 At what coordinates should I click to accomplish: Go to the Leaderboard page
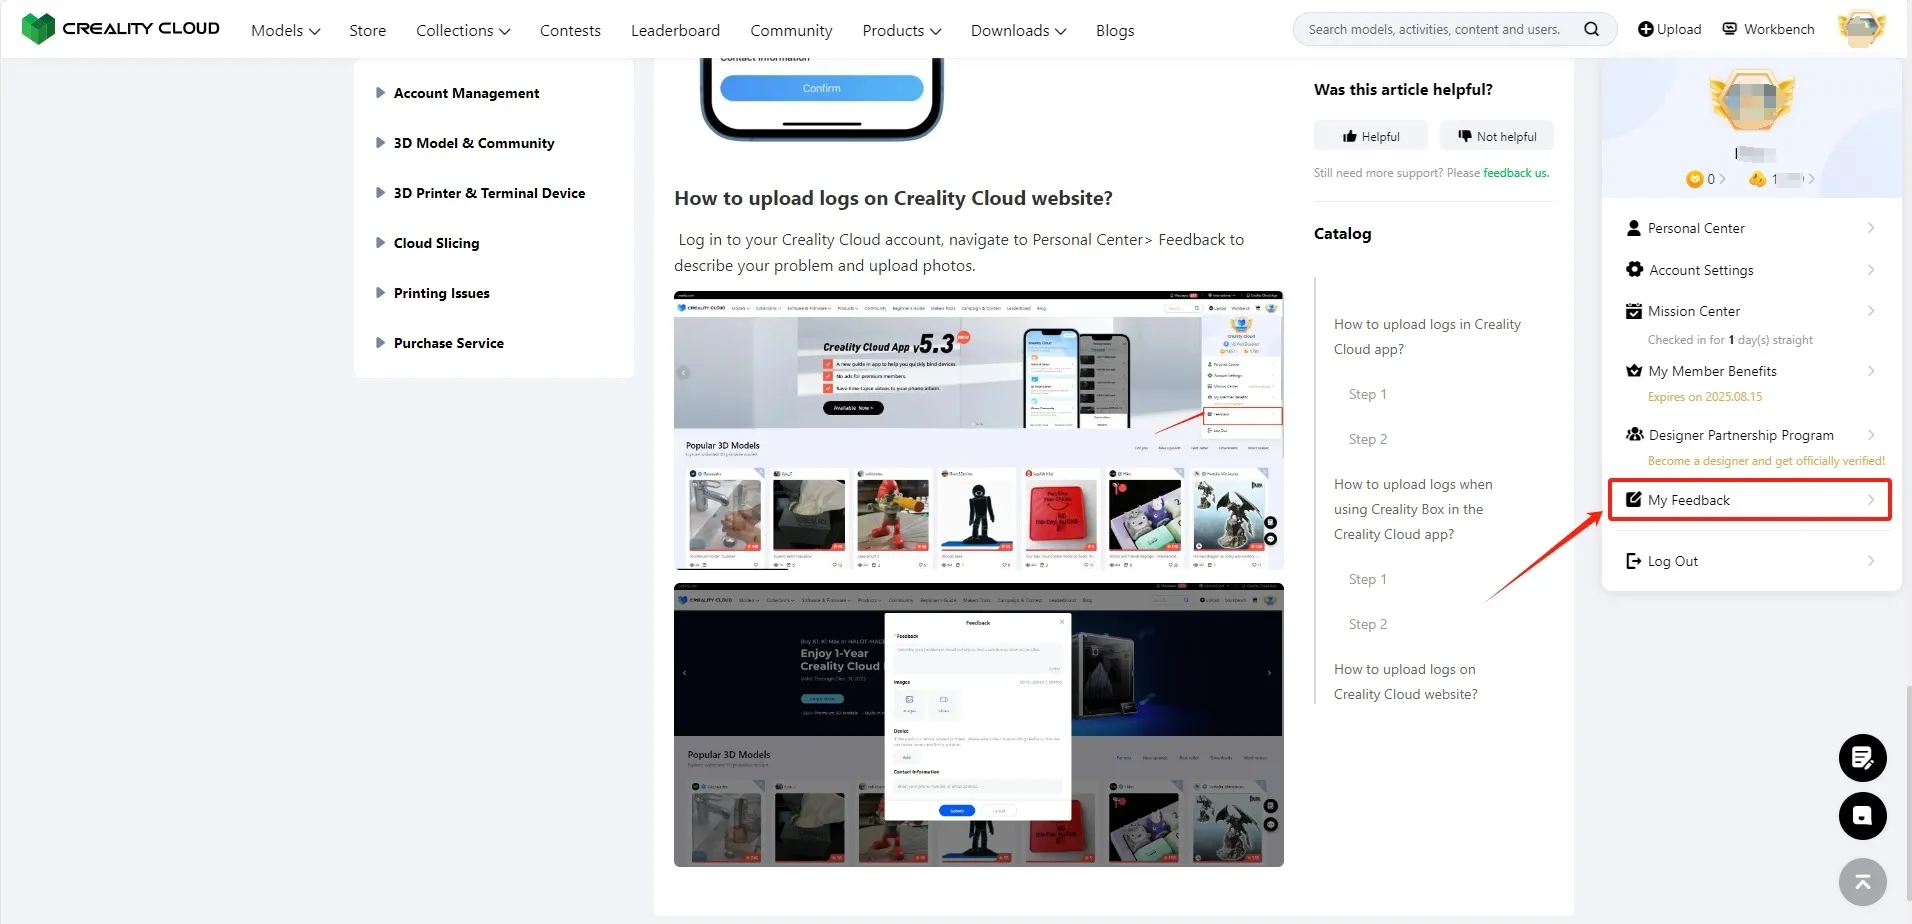coord(675,30)
